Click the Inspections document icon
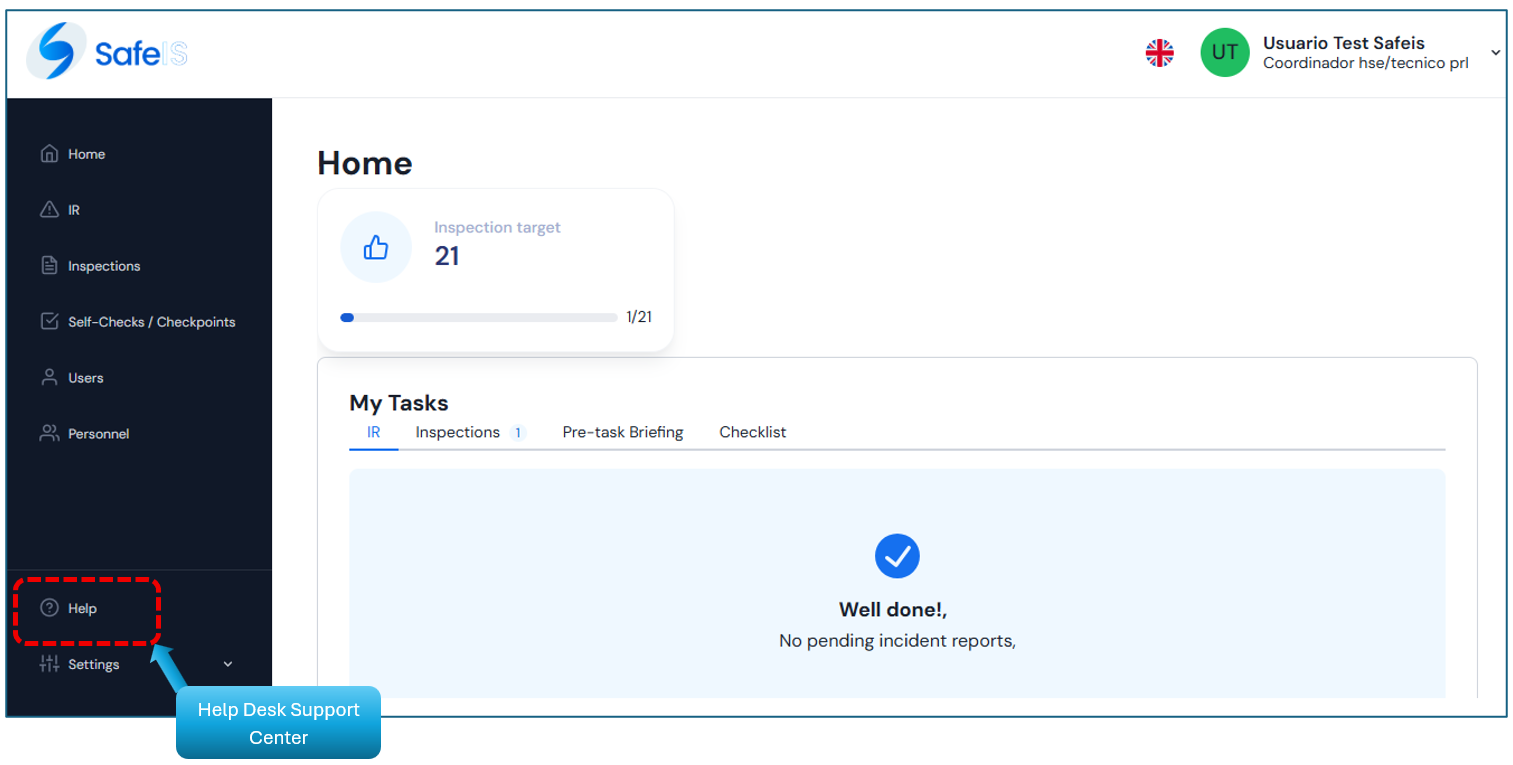 49,266
